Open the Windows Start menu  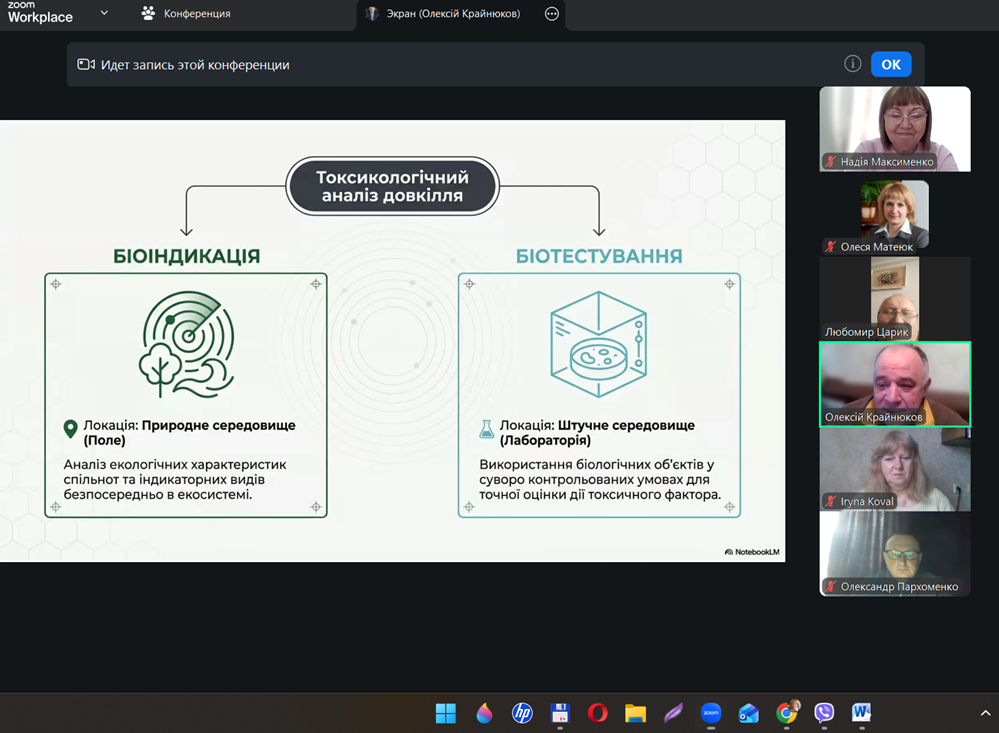click(446, 713)
